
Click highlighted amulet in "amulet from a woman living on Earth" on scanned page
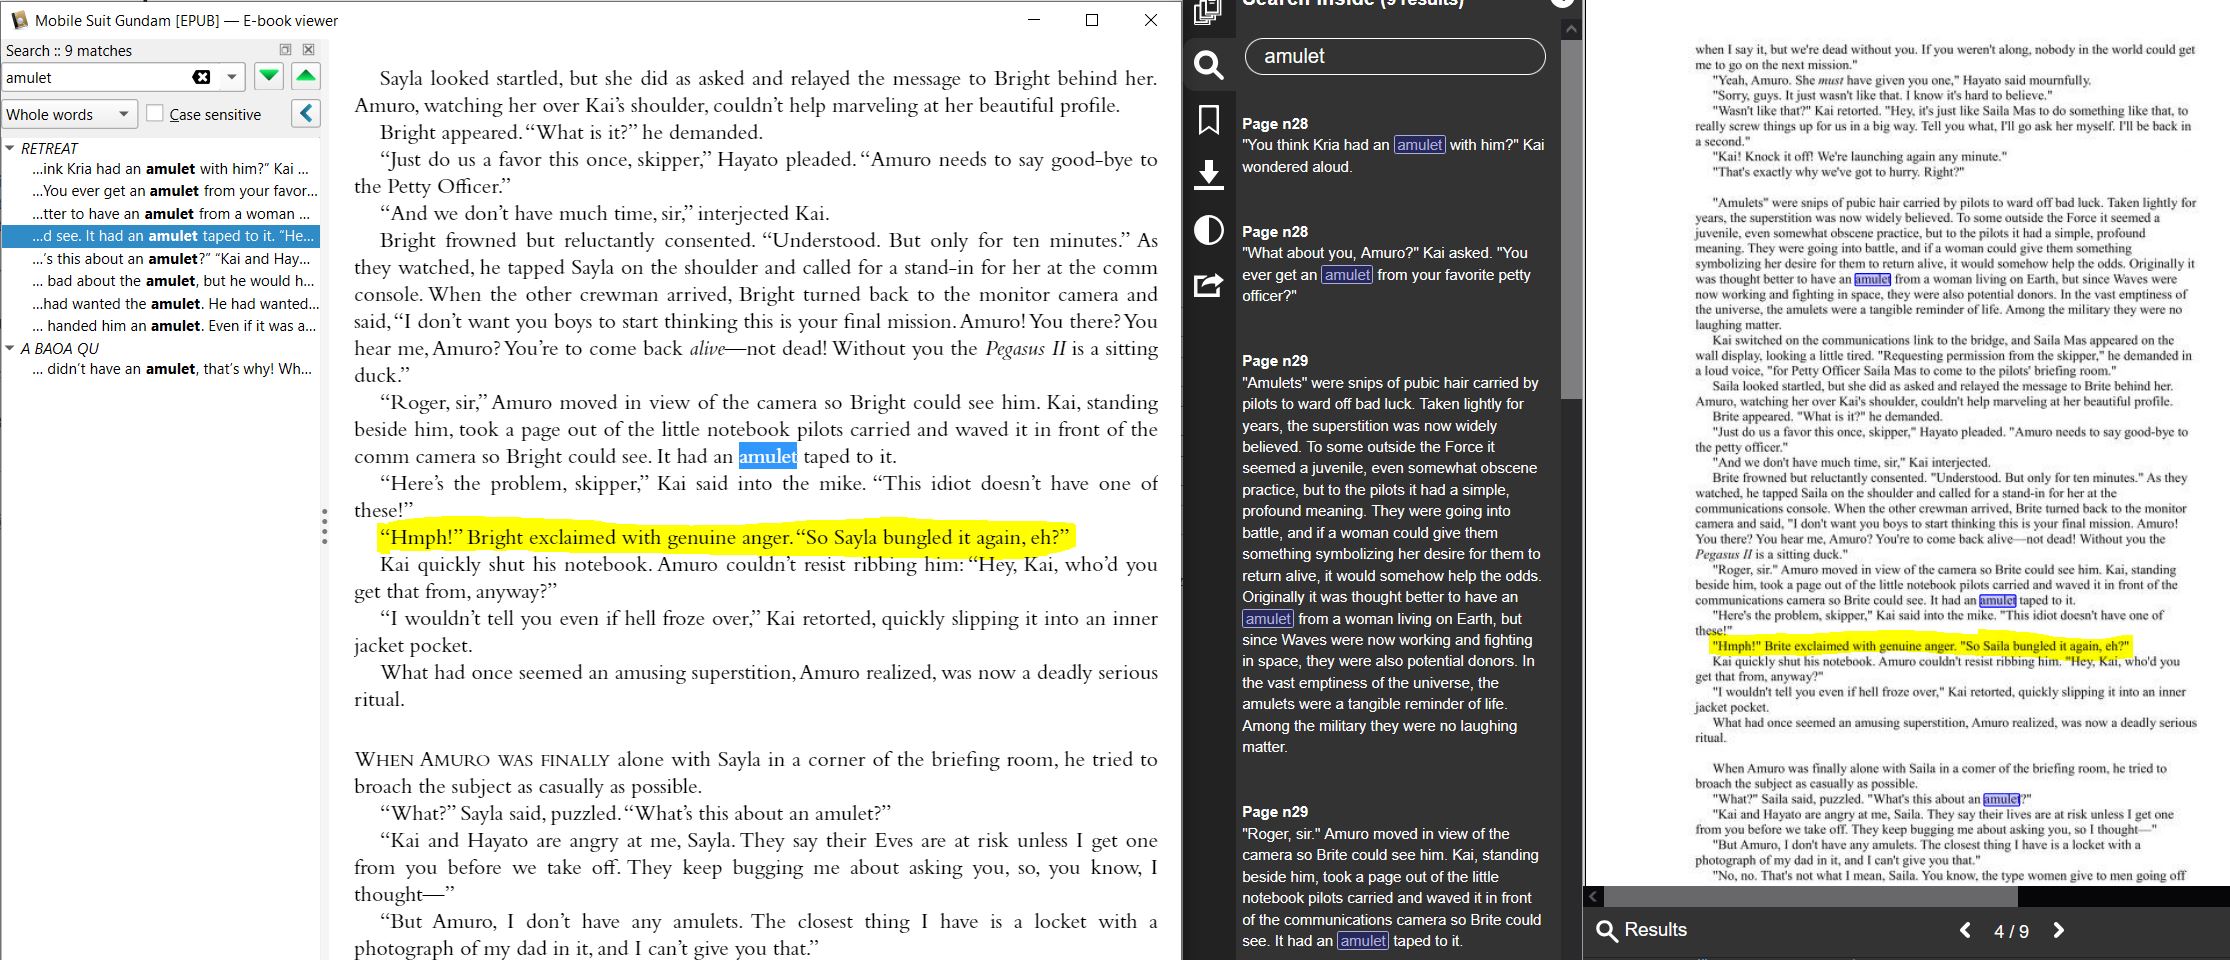[1872, 279]
